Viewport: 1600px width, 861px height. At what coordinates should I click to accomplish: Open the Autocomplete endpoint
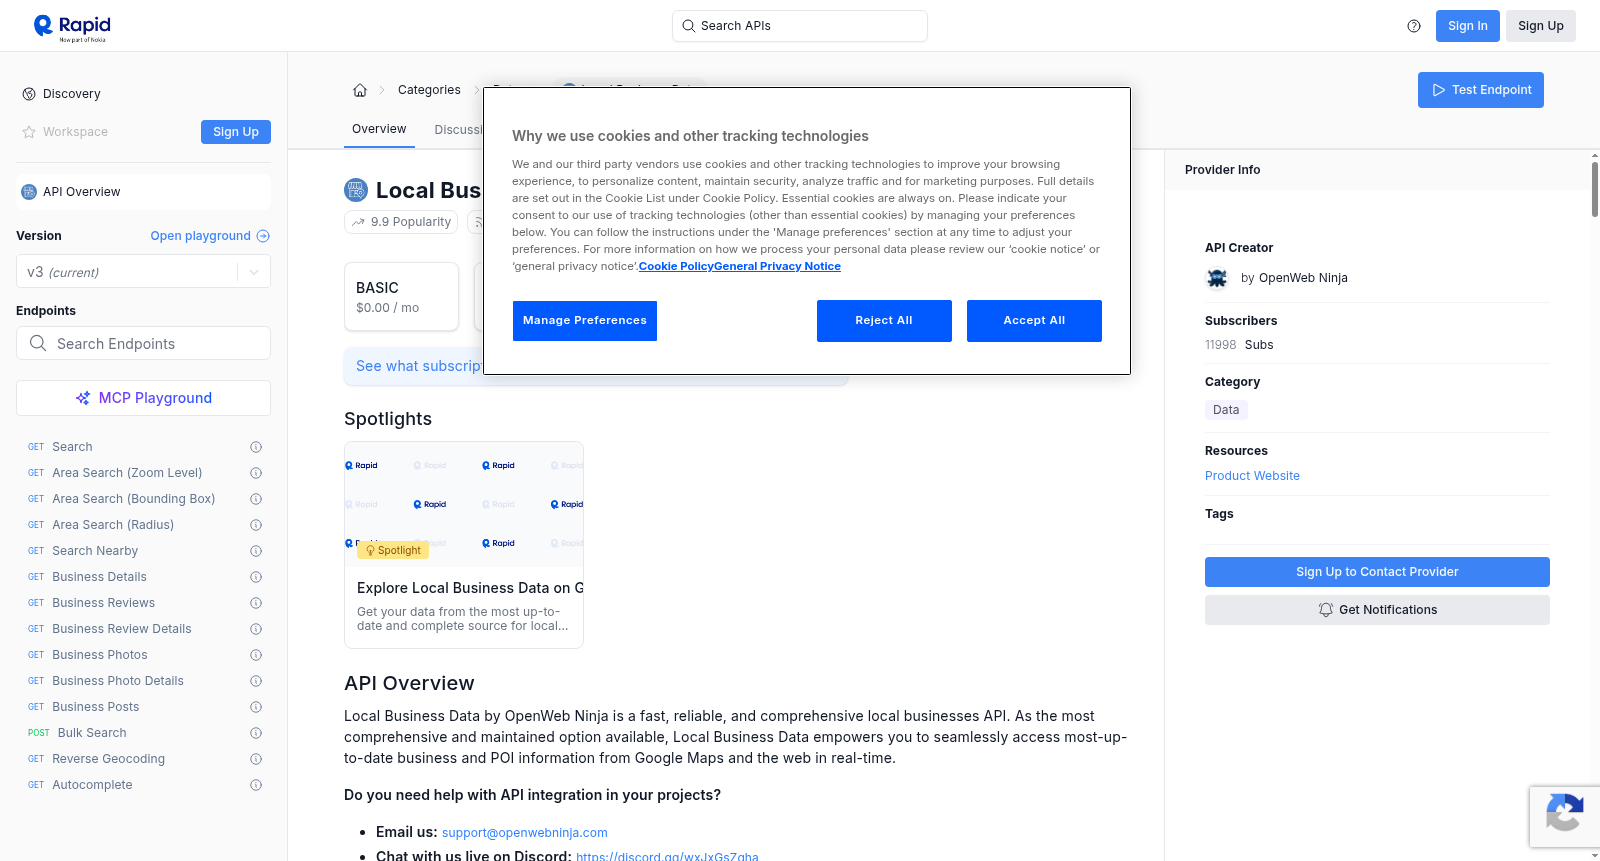tap(92, 785)
